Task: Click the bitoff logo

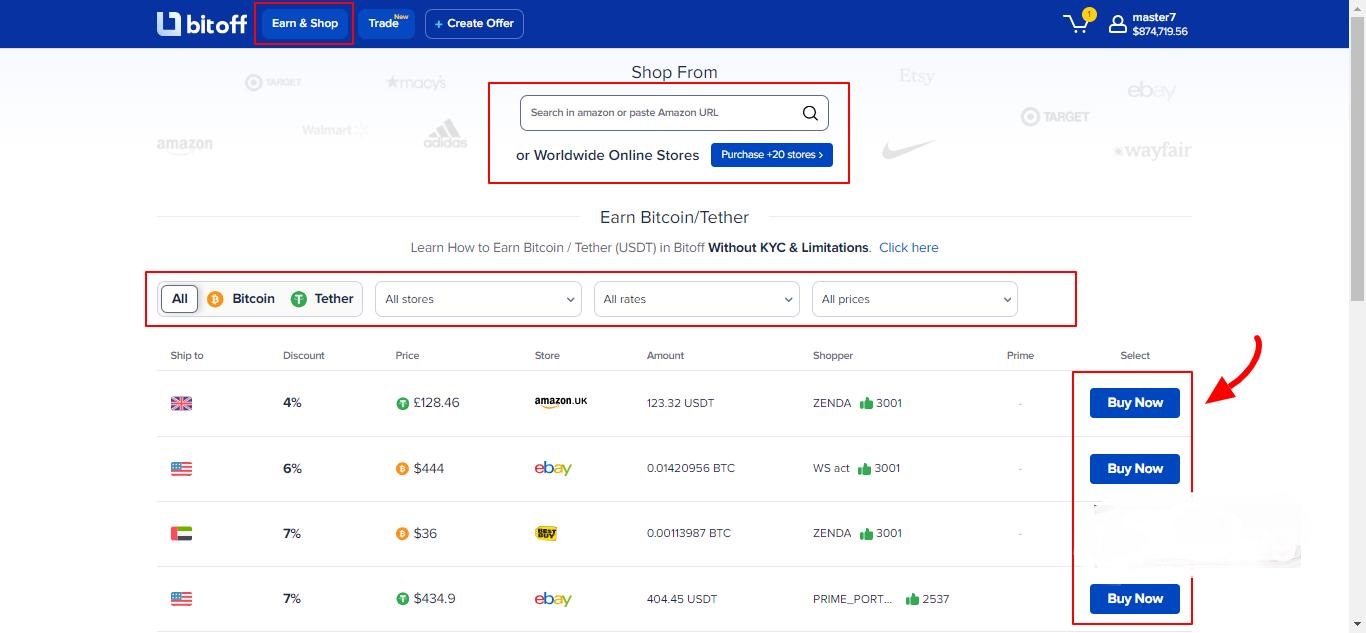Action: click(201, 24)
